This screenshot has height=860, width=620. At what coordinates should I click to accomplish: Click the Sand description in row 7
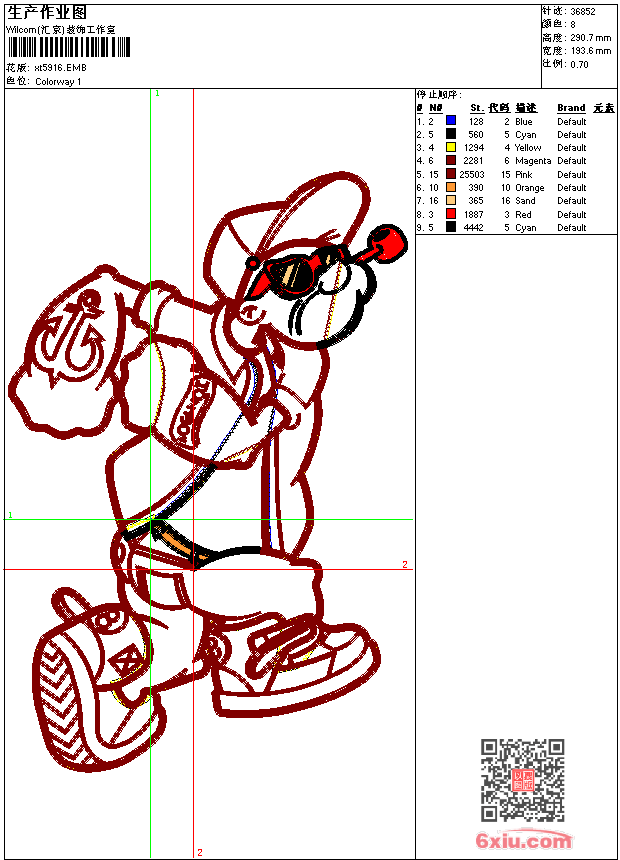(525, 201)
